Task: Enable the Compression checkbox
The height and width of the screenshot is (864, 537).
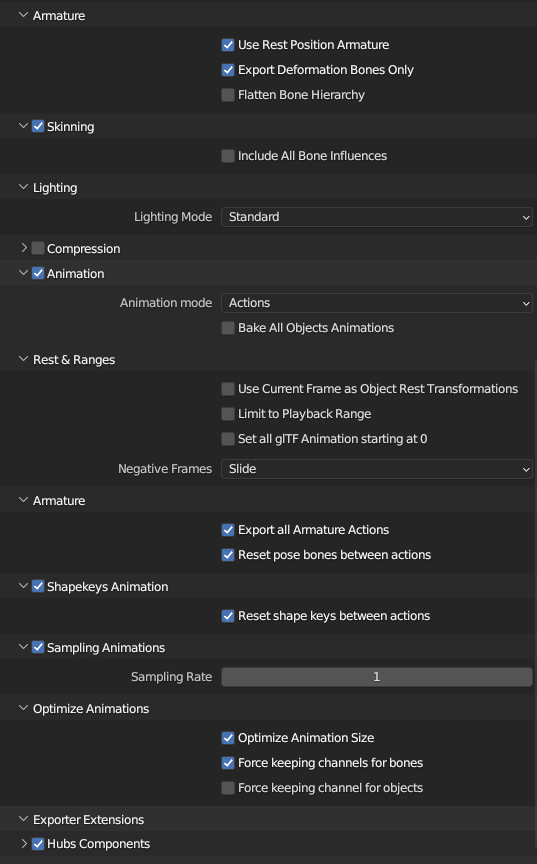Action: pos(38,248)
